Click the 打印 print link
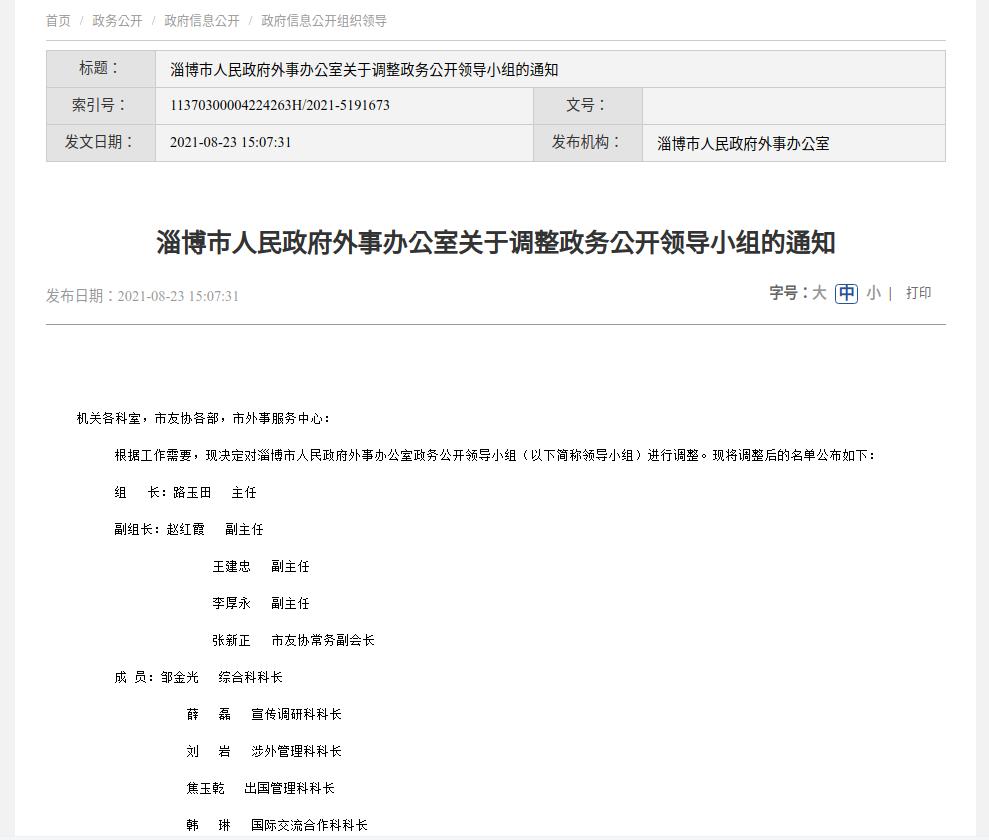Image resolution: width=989 pixels, height=840 pixels. click(x=918, y=293)
